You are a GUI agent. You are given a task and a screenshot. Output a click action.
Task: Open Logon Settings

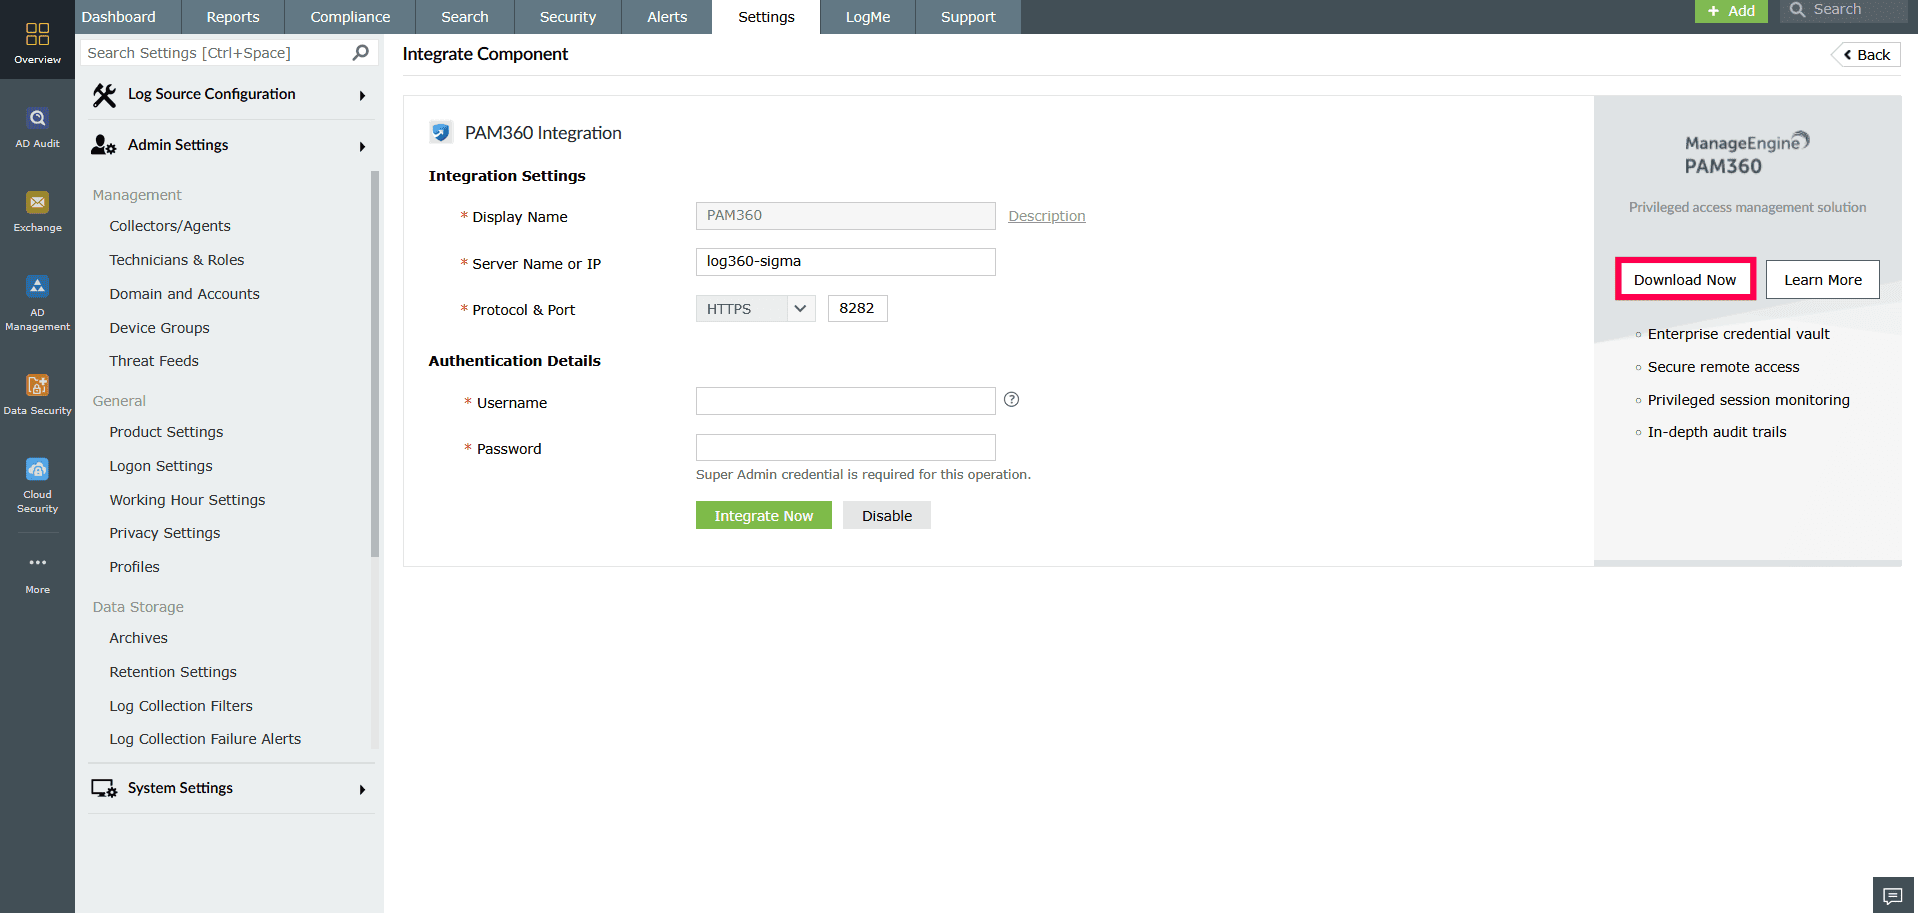(161, 466)
